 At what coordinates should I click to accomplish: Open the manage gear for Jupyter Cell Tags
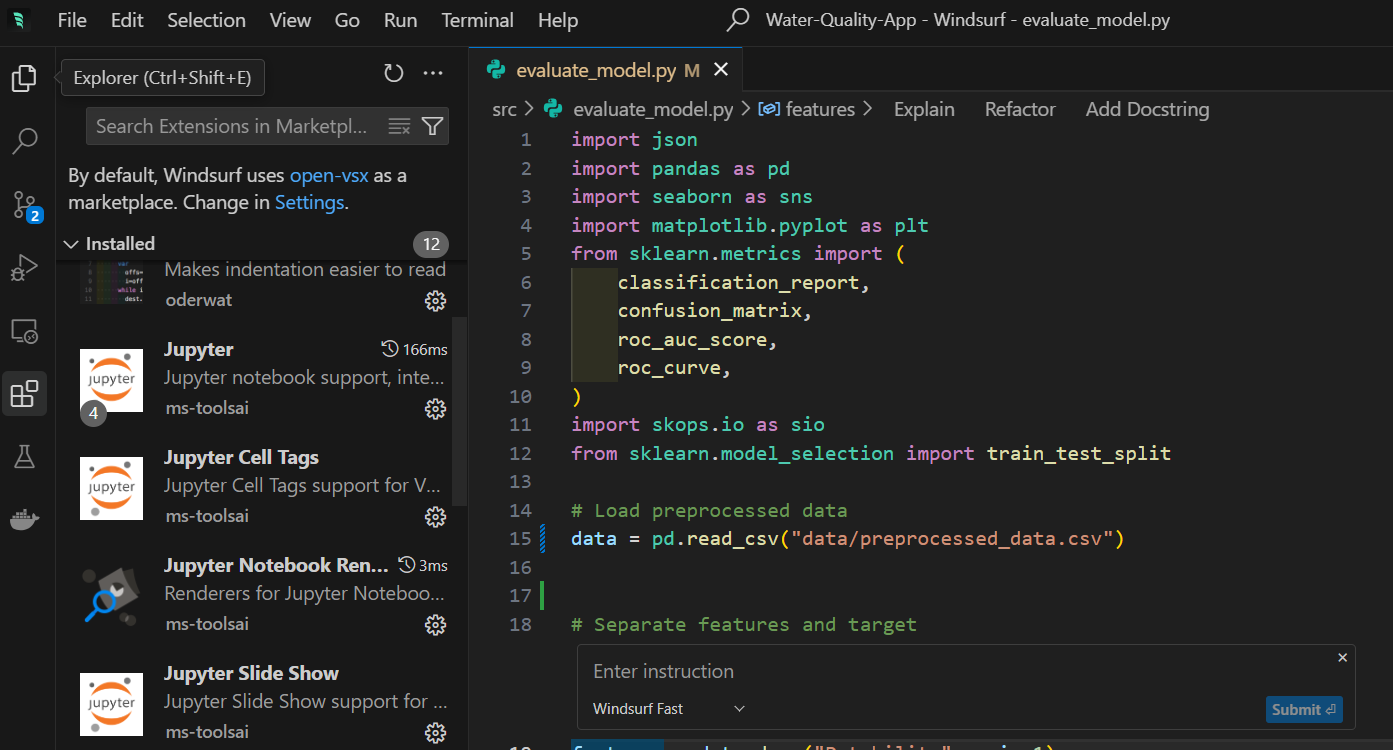click(x=435, y=516)
